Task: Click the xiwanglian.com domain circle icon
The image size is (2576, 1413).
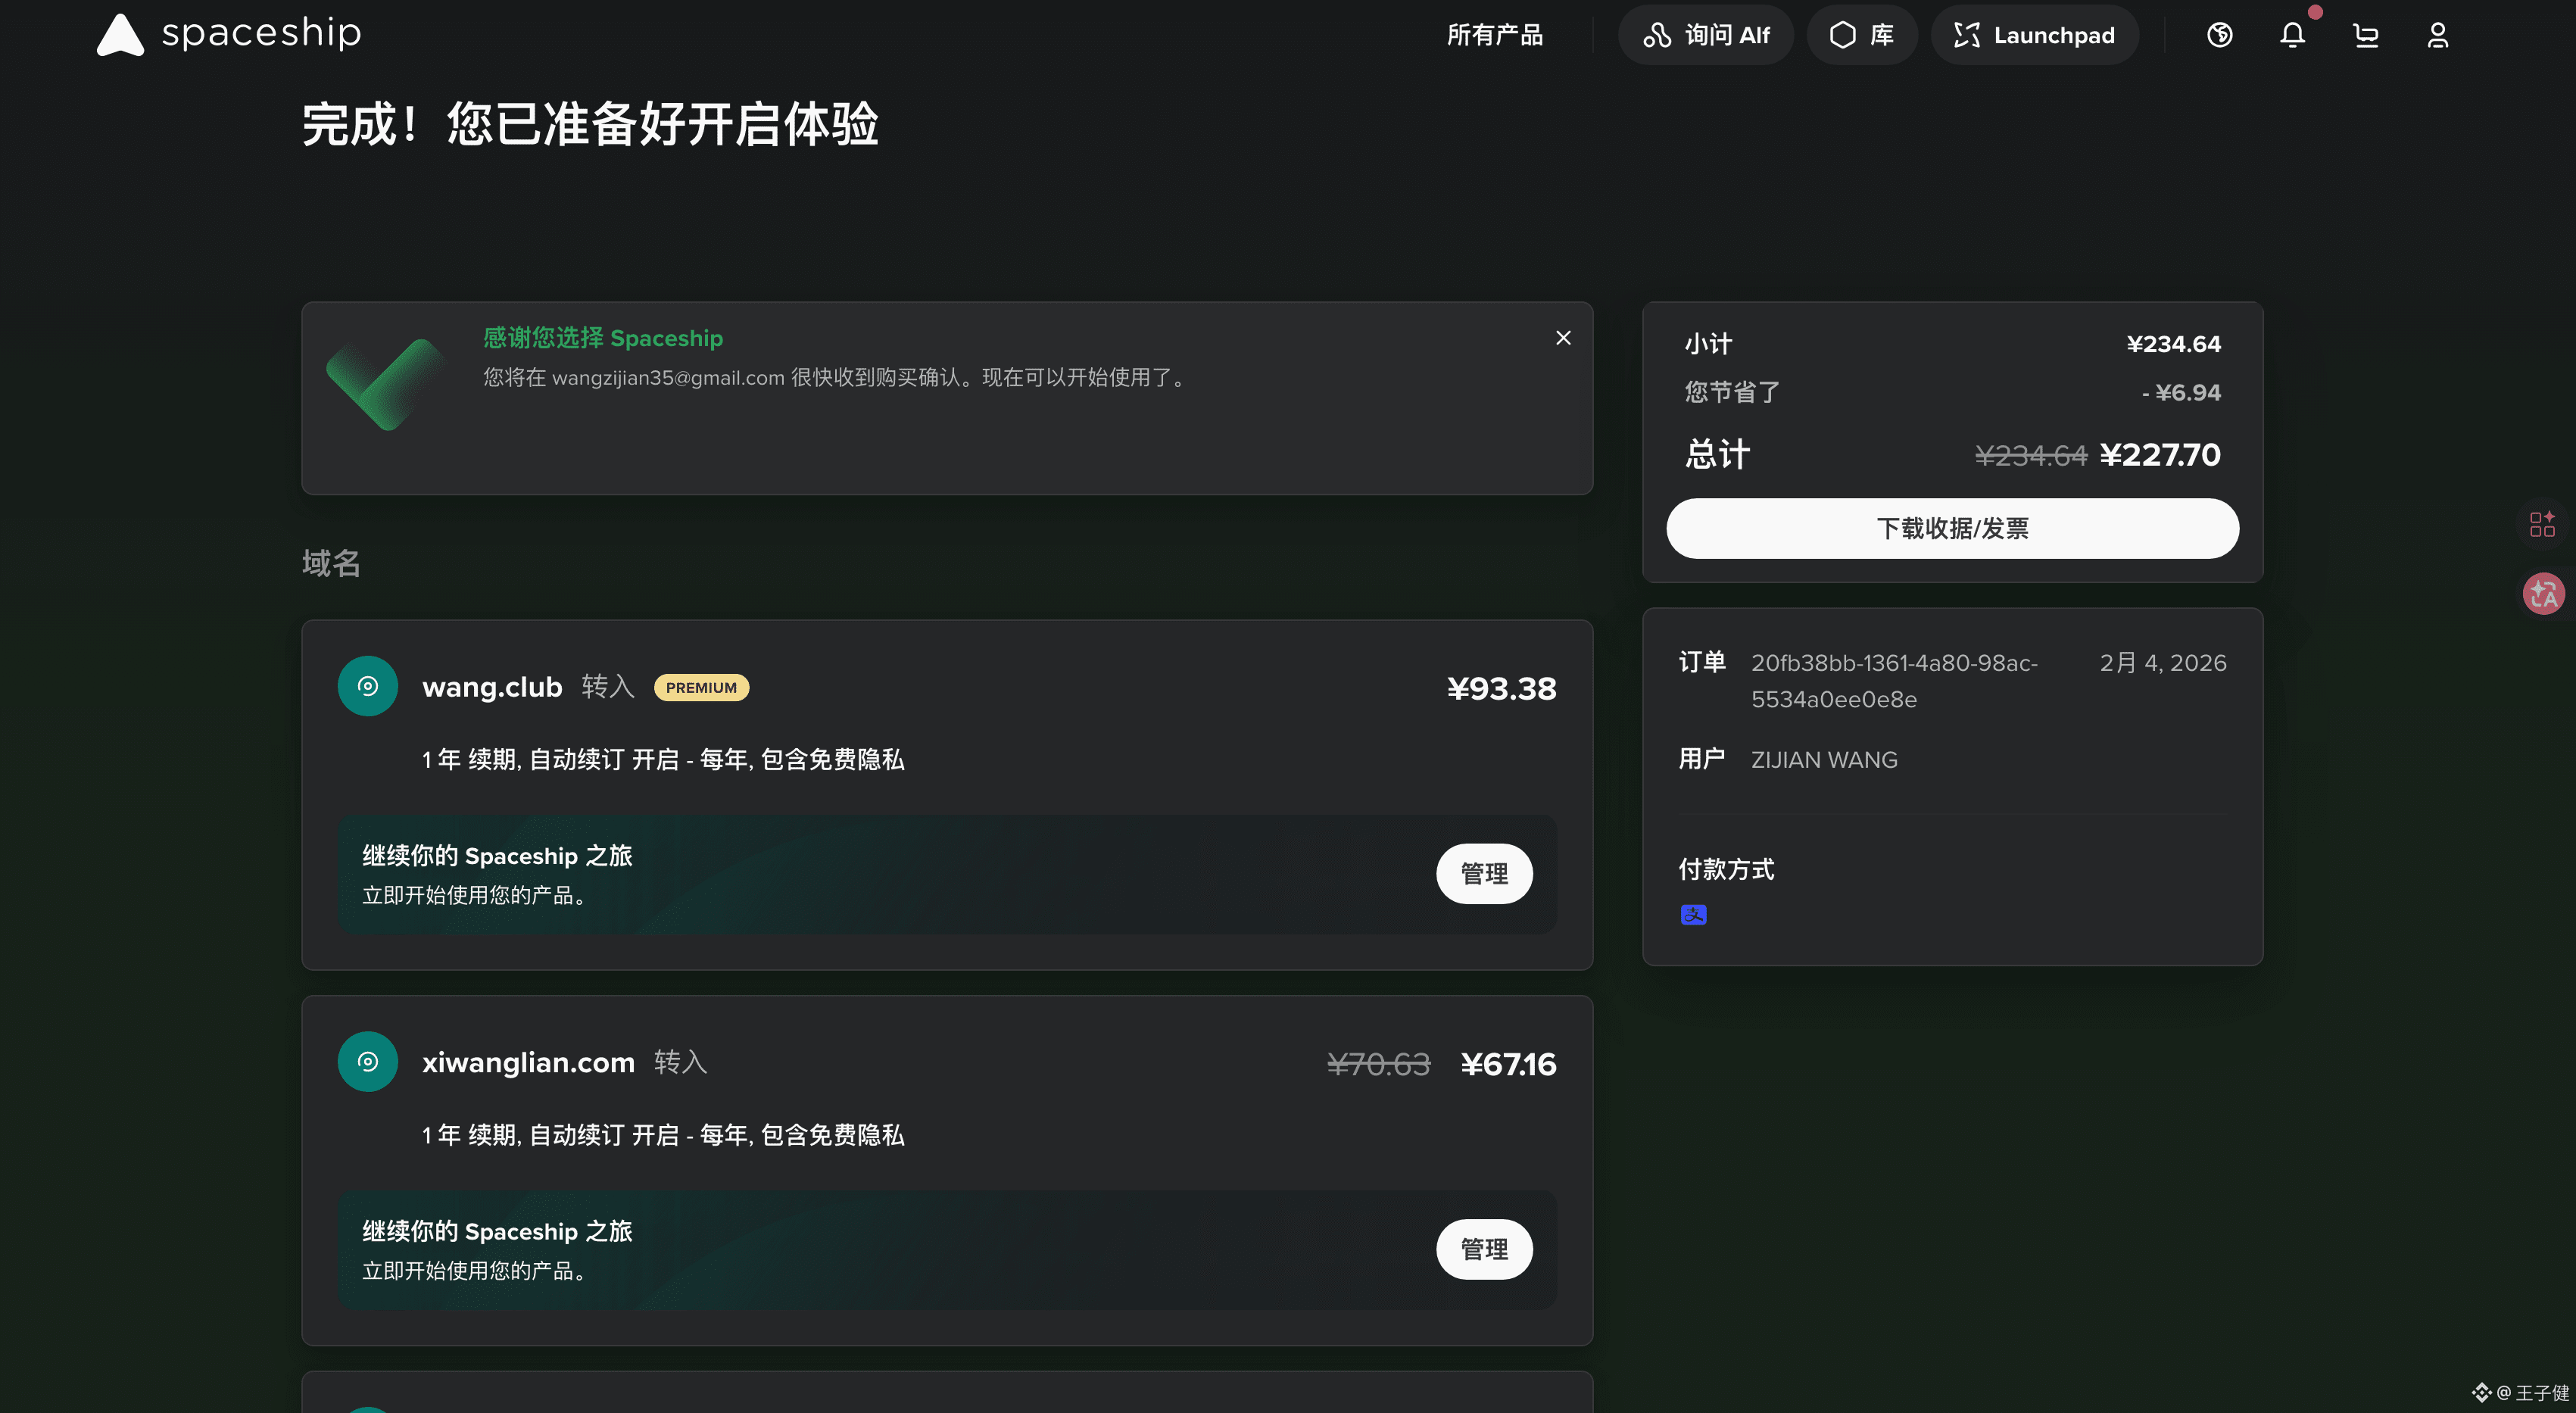Action: (368, 1061)
